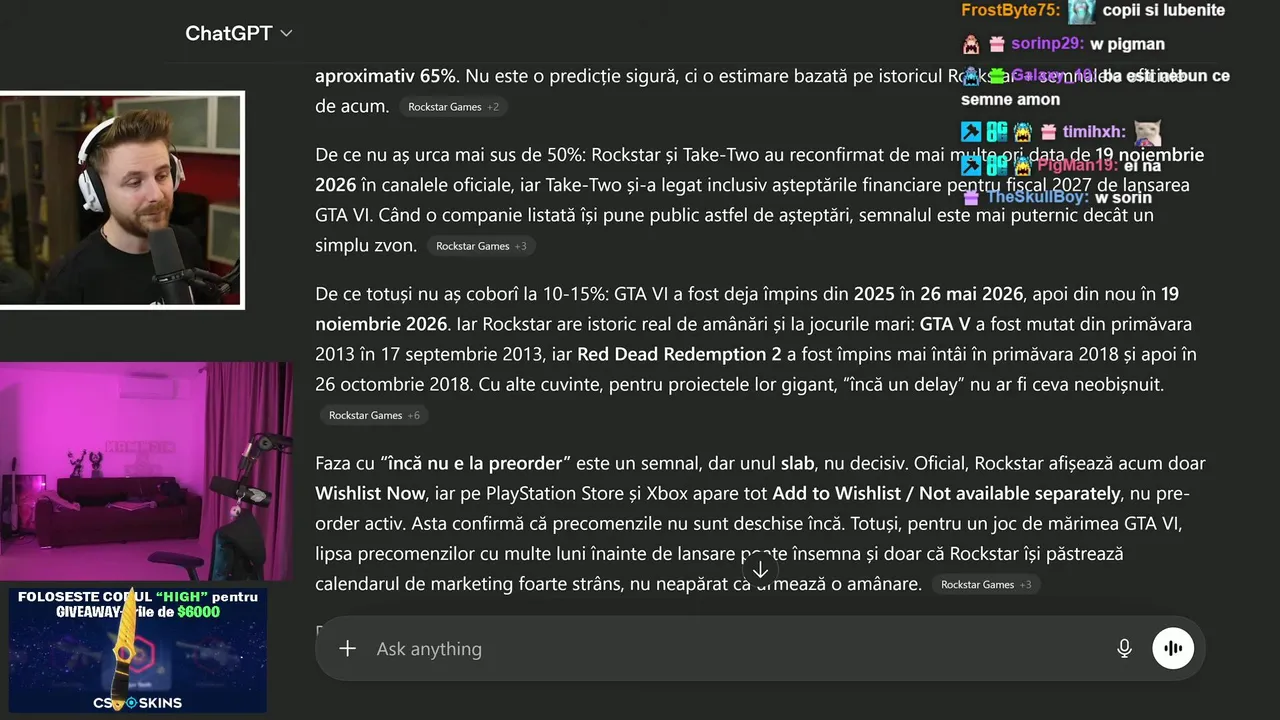This screenshot has height=720, width=1280.
Task: Start voice mode with the waveform button
Action: (x=1173, y=649)
